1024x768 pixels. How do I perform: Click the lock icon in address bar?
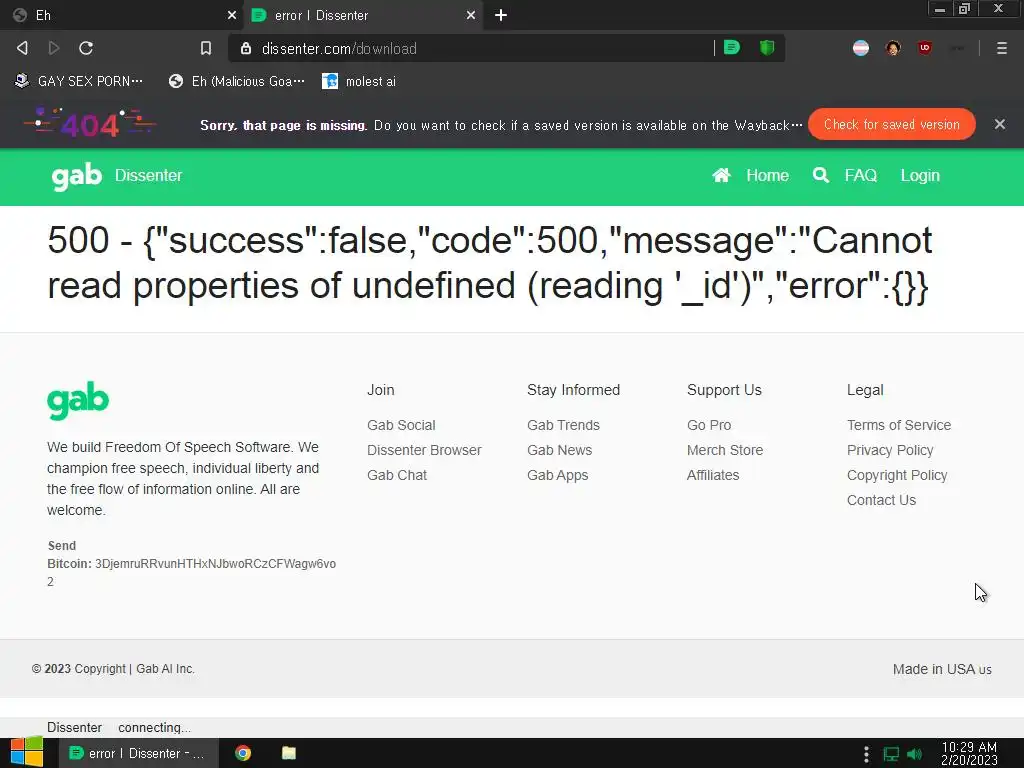246,48
